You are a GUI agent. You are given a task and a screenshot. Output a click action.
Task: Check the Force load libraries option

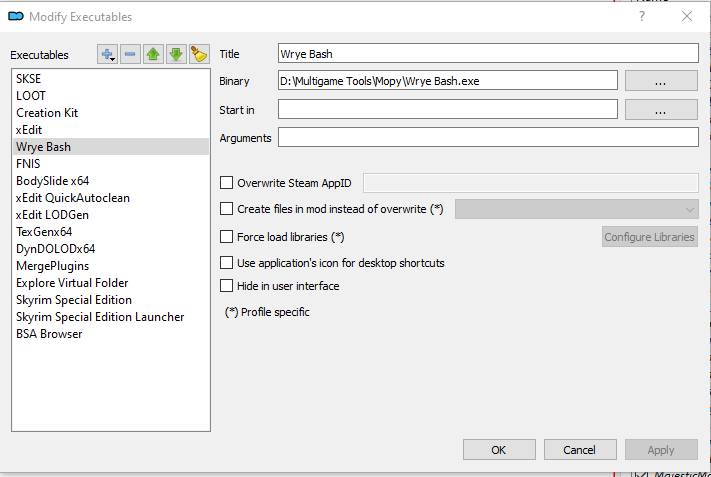(226, 237)
